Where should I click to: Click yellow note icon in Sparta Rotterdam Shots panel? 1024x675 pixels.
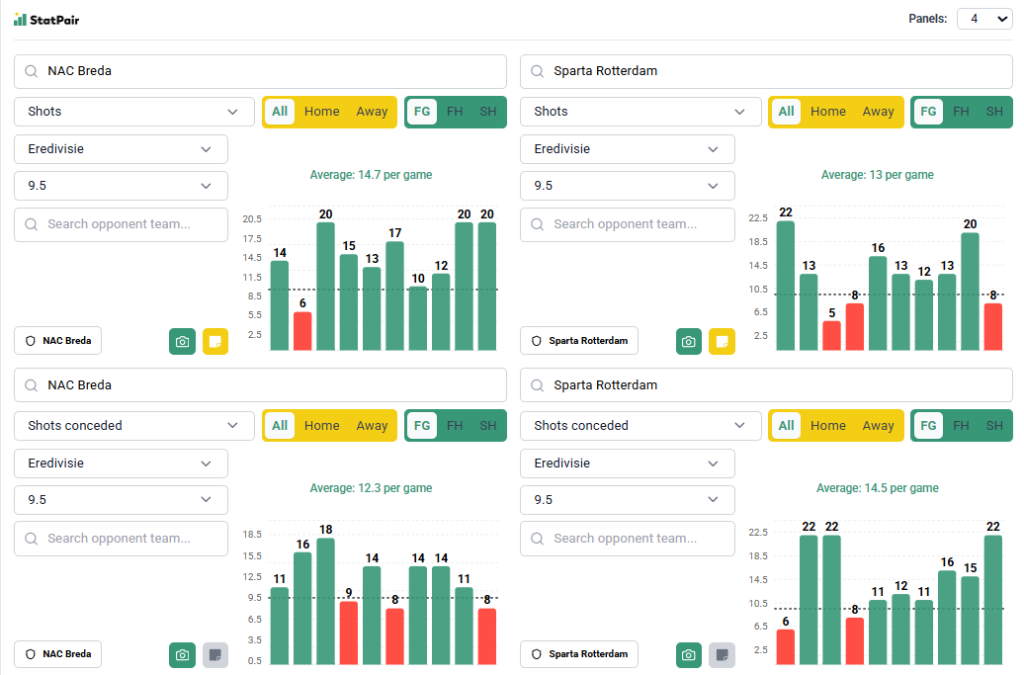[721, 341]
